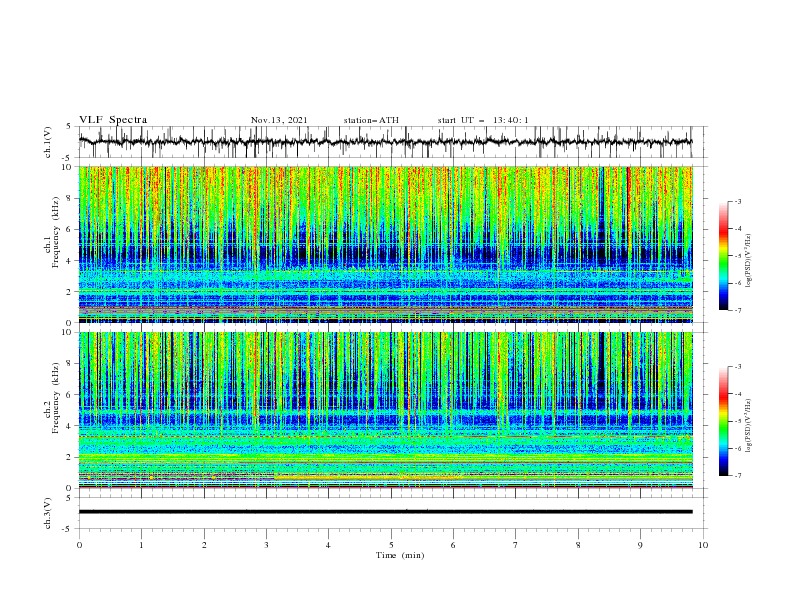Click the "start UT = 13:40:1" text
The height and width of the screenshot is (612, 792).
[x=483, y=120]
